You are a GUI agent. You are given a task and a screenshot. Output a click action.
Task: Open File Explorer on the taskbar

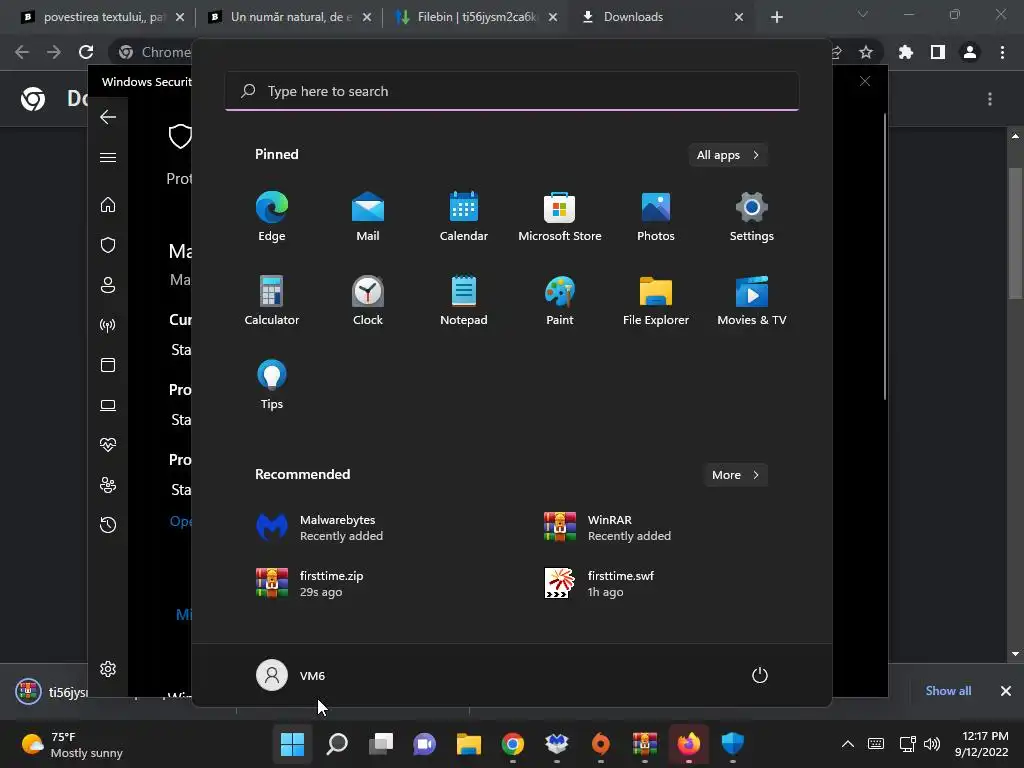[x=468, y=744]
